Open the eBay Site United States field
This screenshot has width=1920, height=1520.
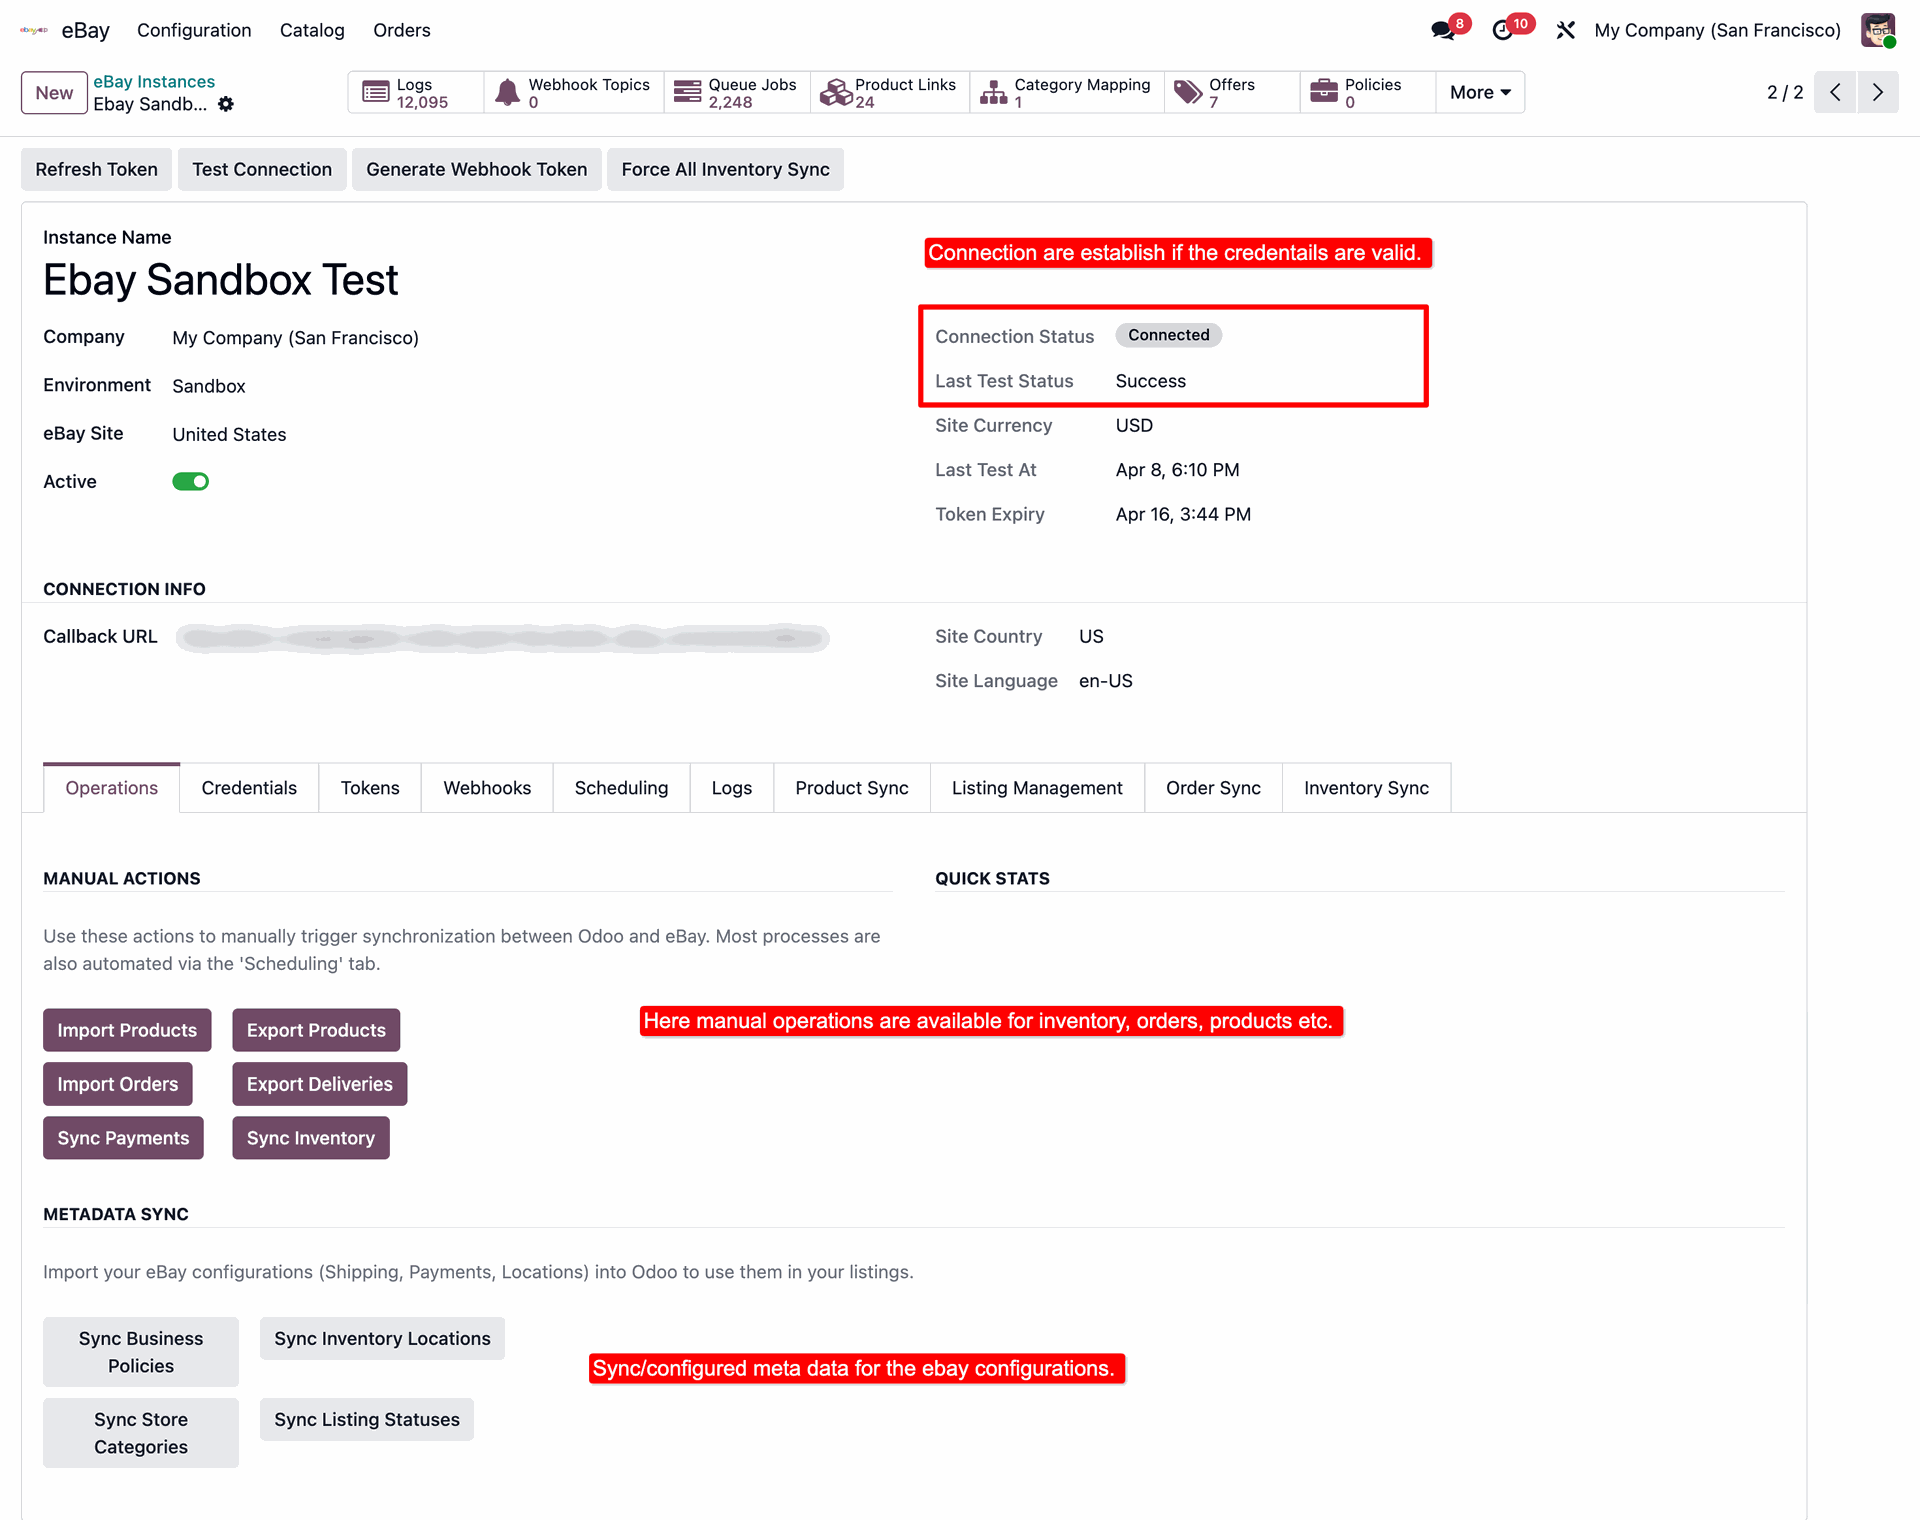pos(229,434)
